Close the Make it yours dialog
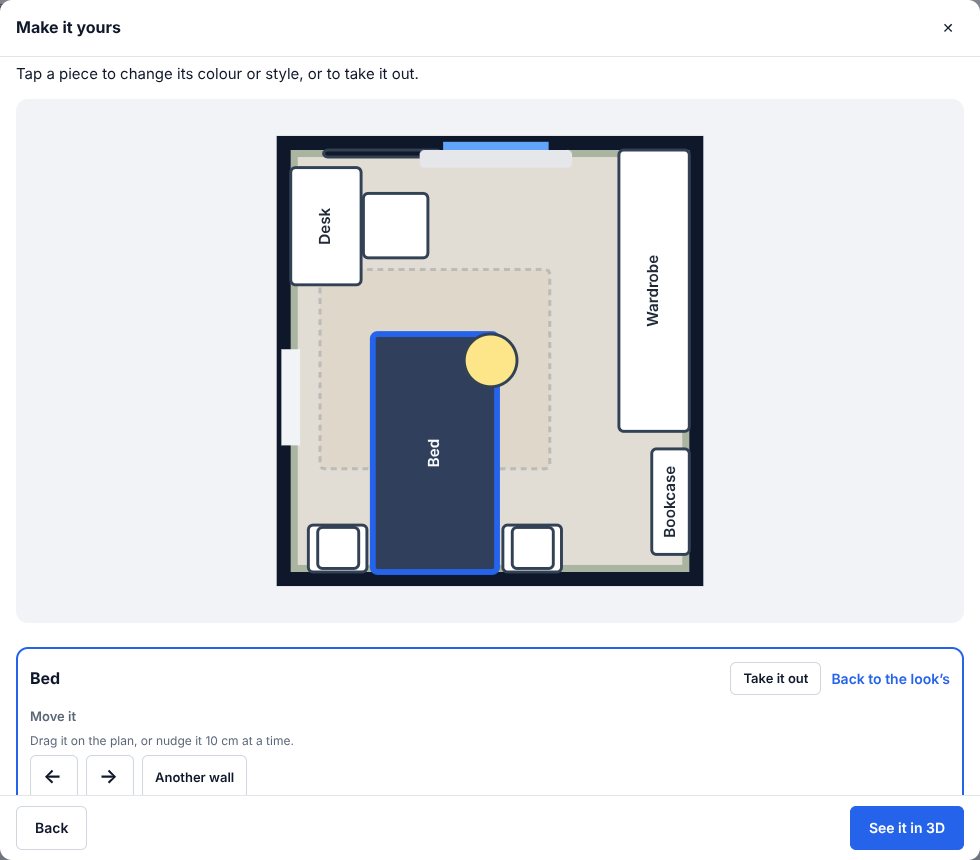This screenshot has width=980, height=860. coord(948,28)
